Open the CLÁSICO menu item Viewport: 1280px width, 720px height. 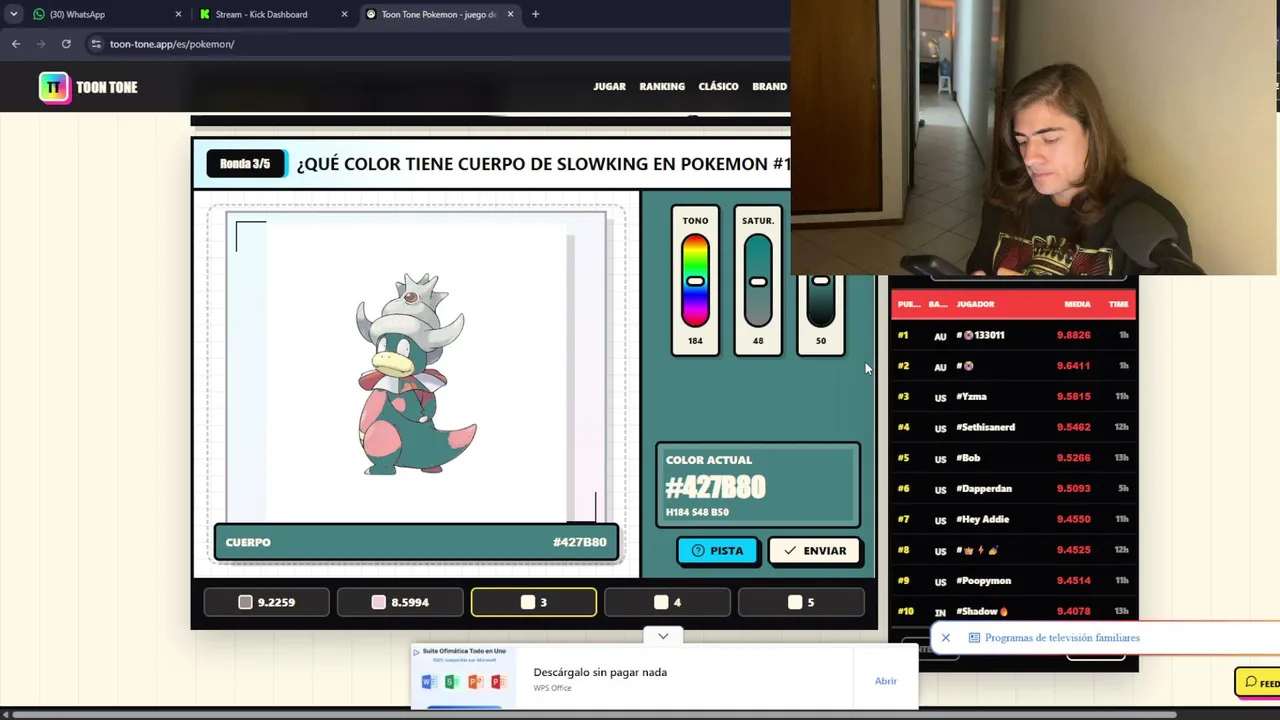tap(718, 87)
